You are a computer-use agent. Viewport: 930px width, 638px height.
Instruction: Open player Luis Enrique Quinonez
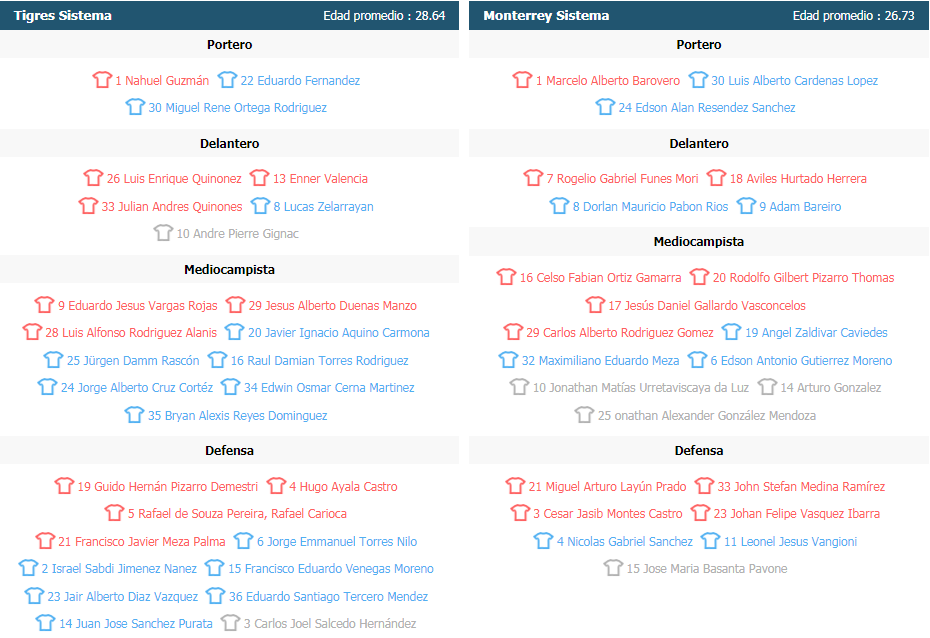coord(174,178)
